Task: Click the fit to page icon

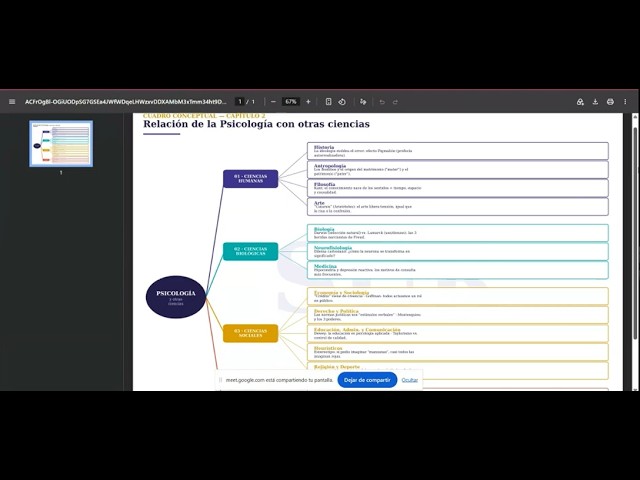Action: 328,102
